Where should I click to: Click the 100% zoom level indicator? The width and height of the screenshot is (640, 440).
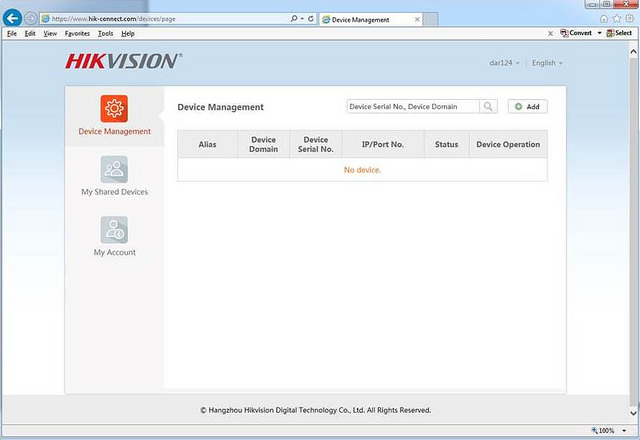(x=603, y=430)
